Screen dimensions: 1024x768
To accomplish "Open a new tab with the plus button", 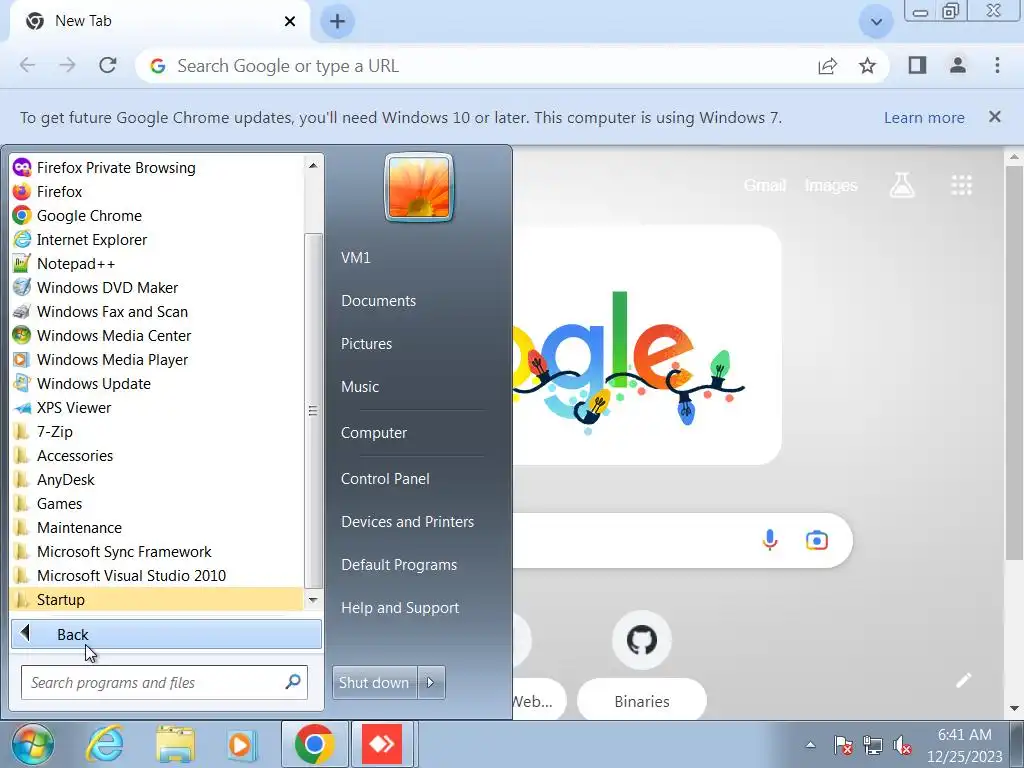I will point(338,22).
